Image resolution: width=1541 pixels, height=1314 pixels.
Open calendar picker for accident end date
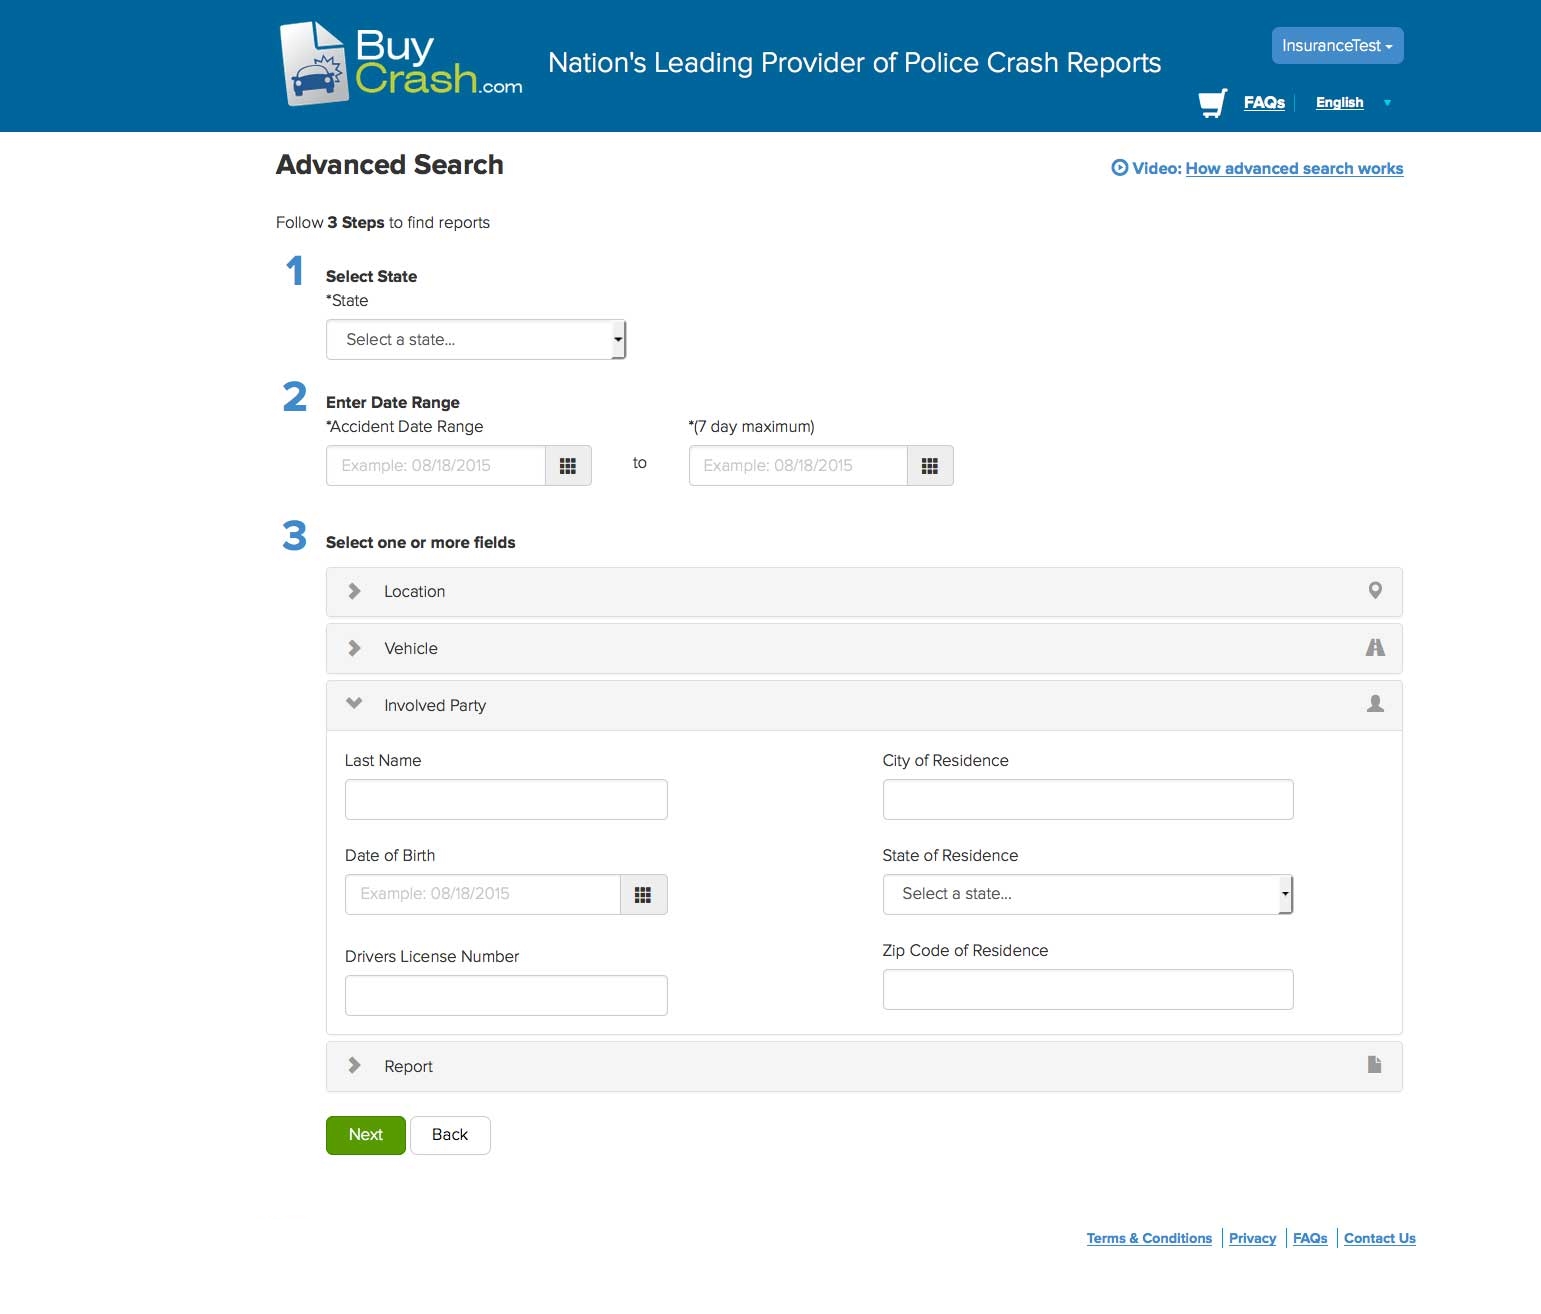tap(930, 466)
